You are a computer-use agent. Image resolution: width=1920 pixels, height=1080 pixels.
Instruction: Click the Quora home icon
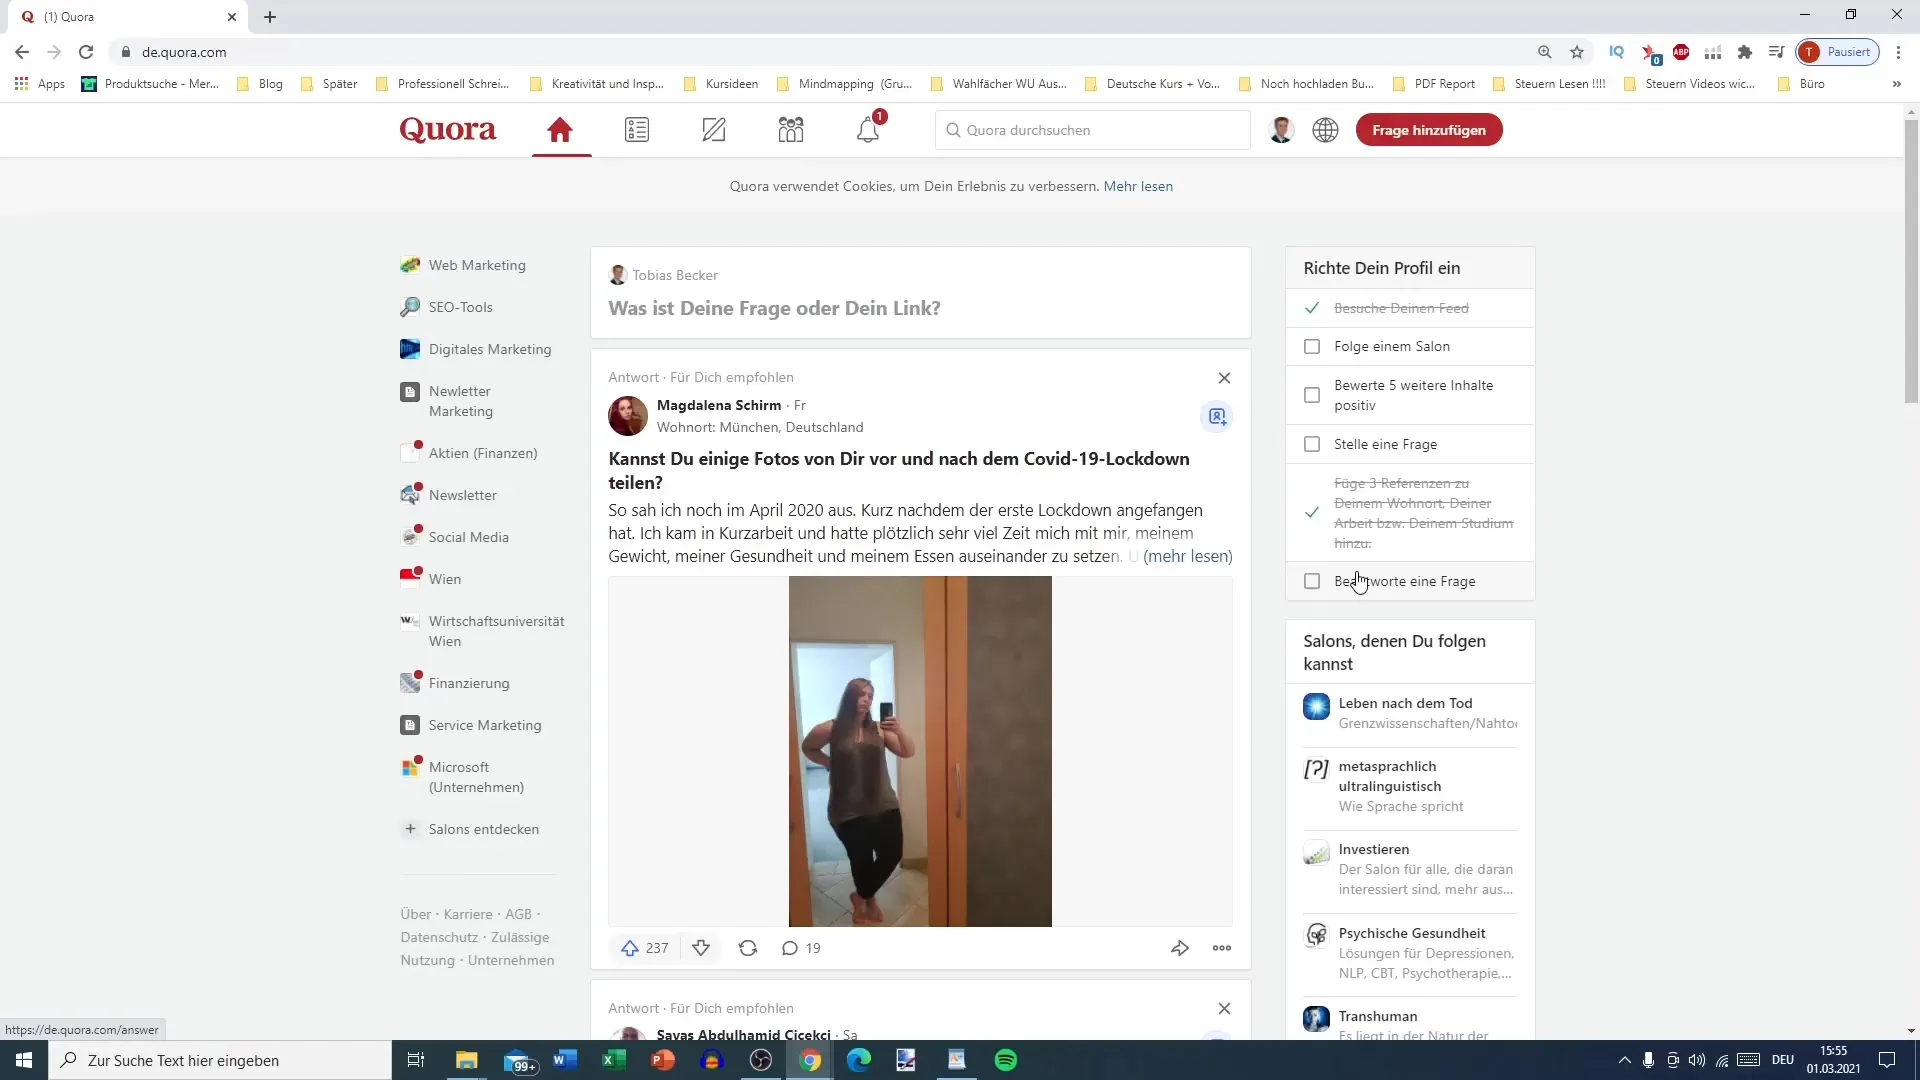(x=559, y=129)
